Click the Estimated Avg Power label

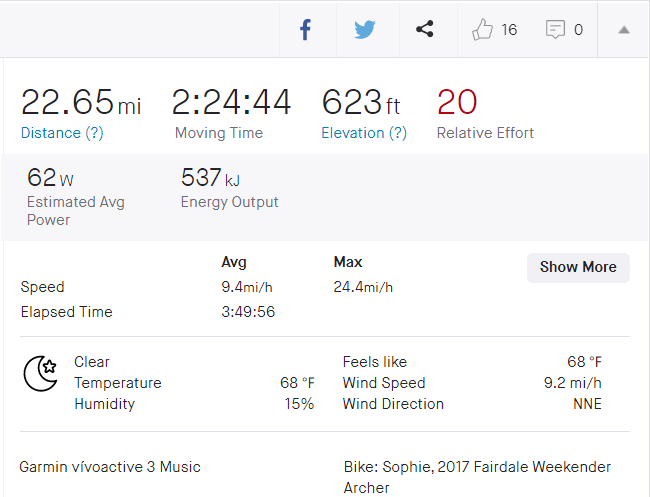[x=76, y=210]
